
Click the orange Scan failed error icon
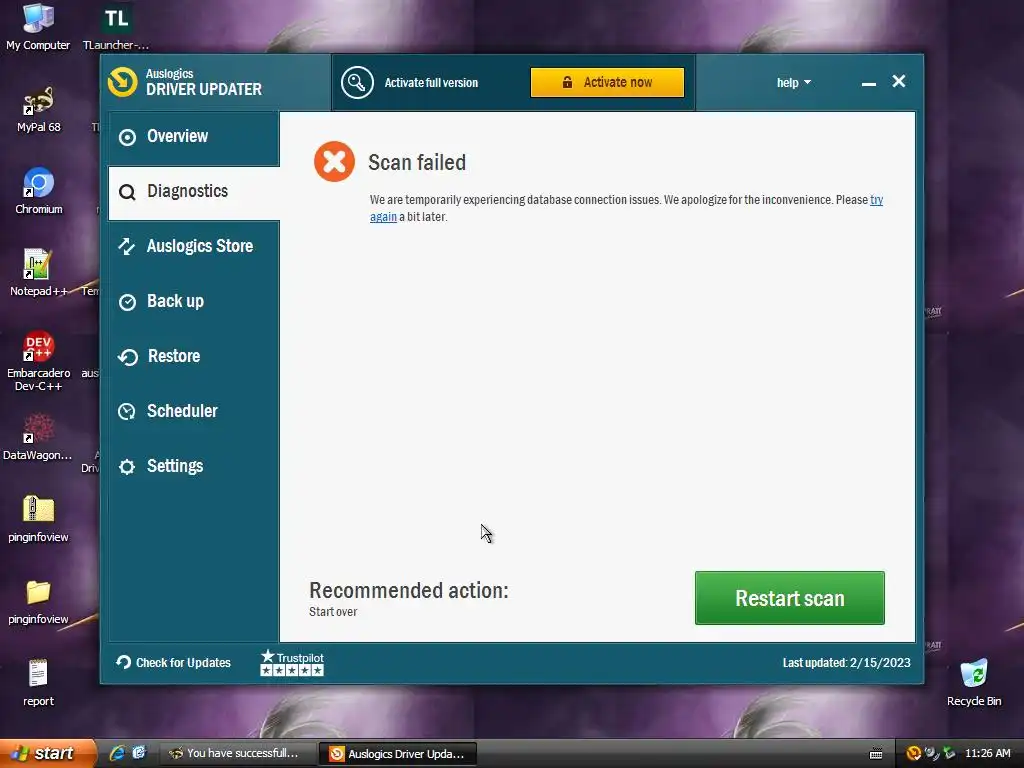[334, 161]
